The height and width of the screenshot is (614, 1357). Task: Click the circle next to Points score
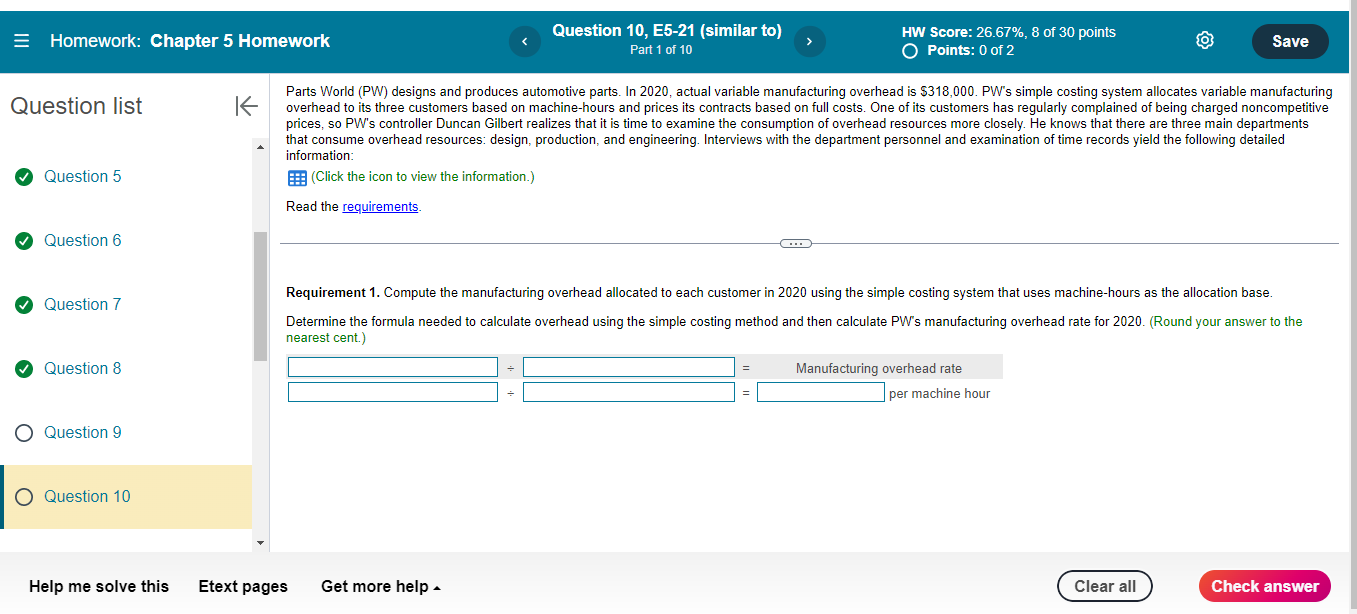tap(909, 48)
